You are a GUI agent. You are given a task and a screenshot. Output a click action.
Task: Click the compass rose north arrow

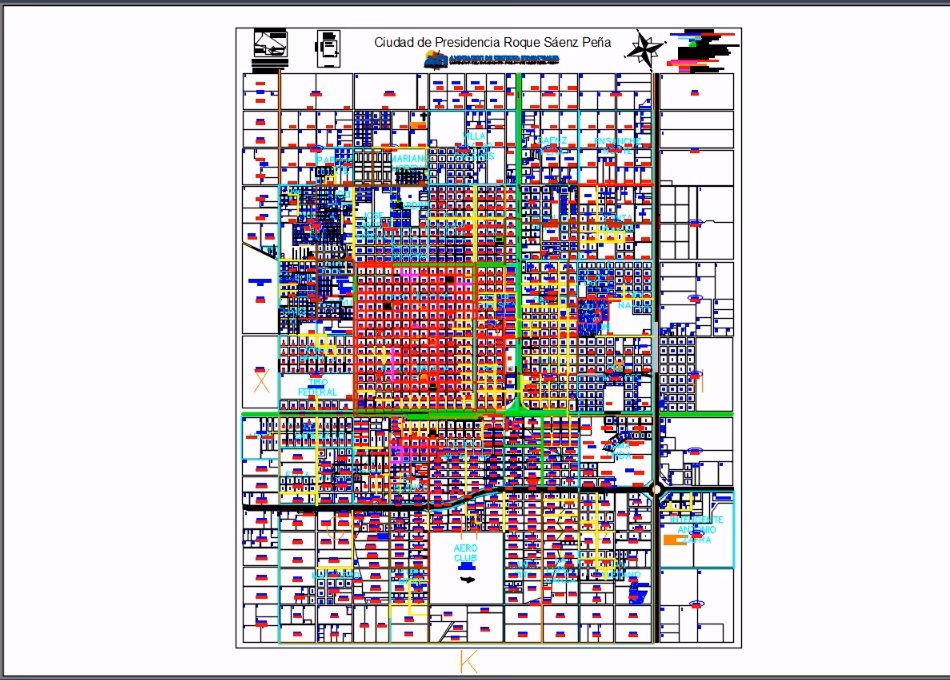645,47
